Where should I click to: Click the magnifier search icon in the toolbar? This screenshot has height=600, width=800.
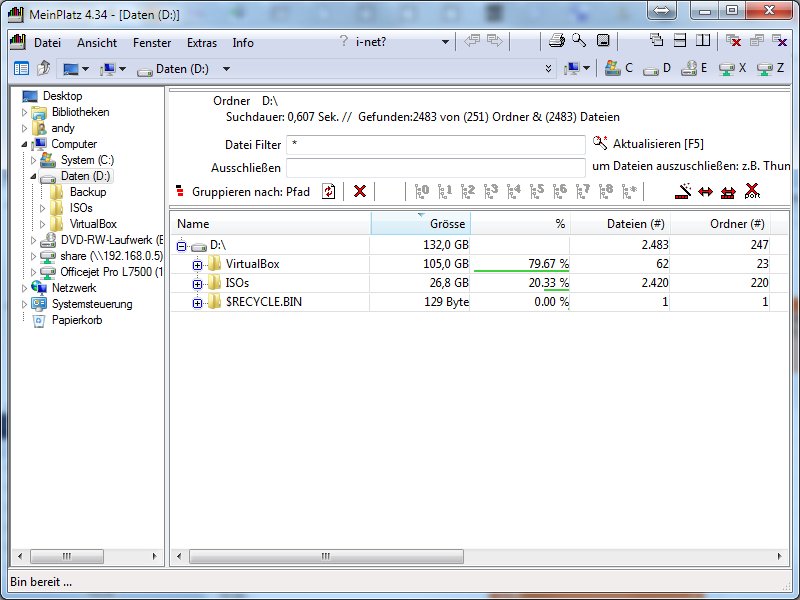579,41
